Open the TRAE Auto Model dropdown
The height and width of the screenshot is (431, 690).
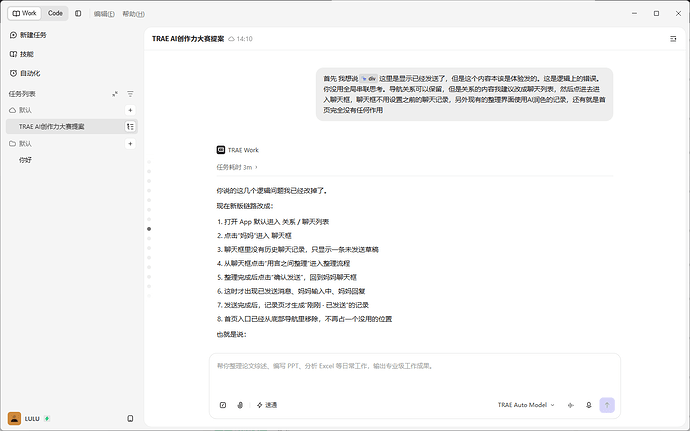(x=526, y=405)
